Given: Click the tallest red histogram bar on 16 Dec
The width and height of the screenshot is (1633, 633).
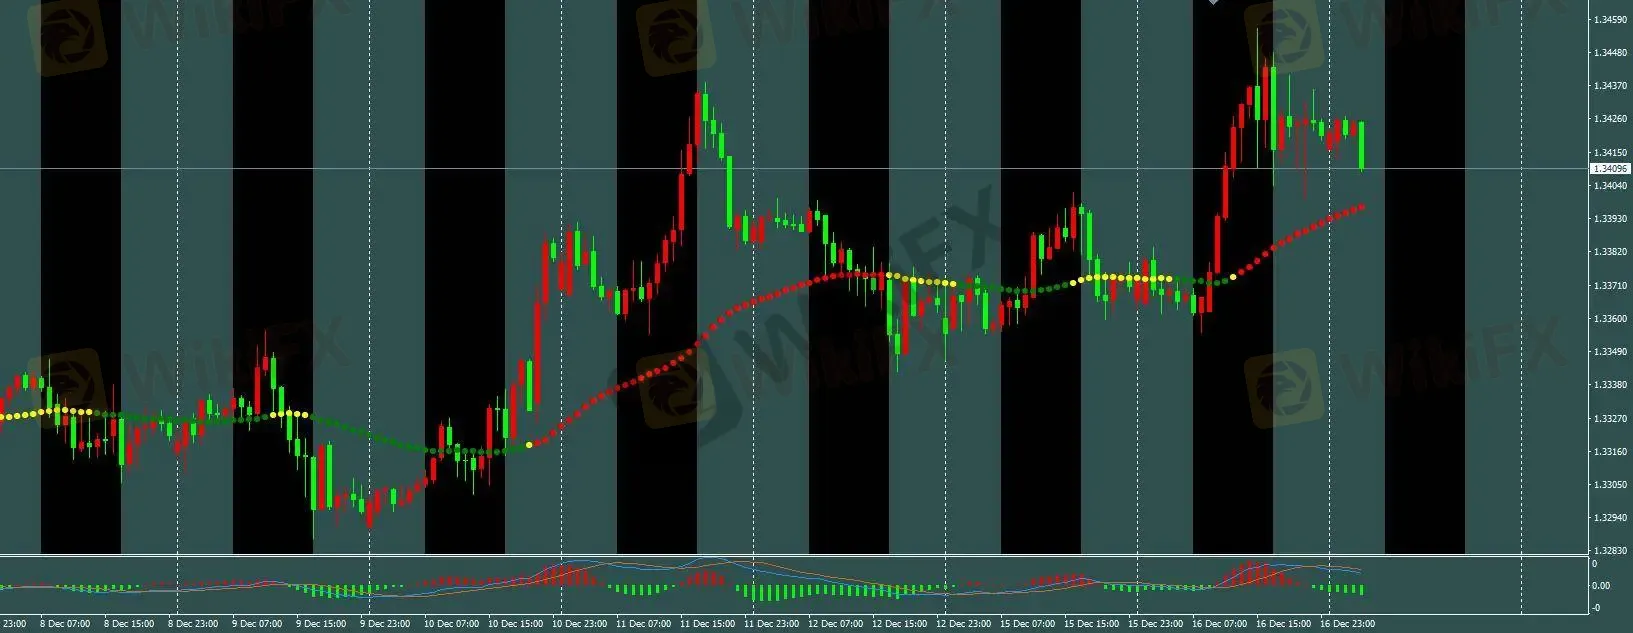Looking at the screenshot, I should coord(1248,573).
